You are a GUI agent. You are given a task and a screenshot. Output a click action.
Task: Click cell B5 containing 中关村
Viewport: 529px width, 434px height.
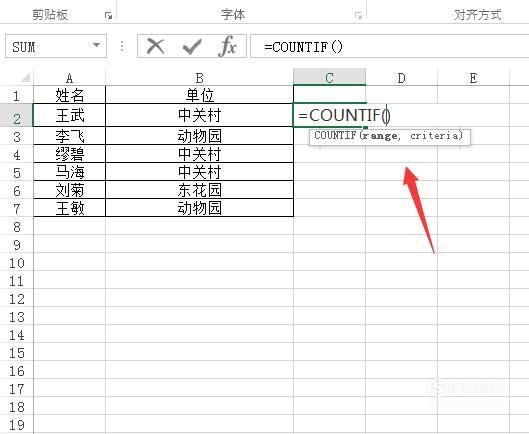click(x=199, y=172)
